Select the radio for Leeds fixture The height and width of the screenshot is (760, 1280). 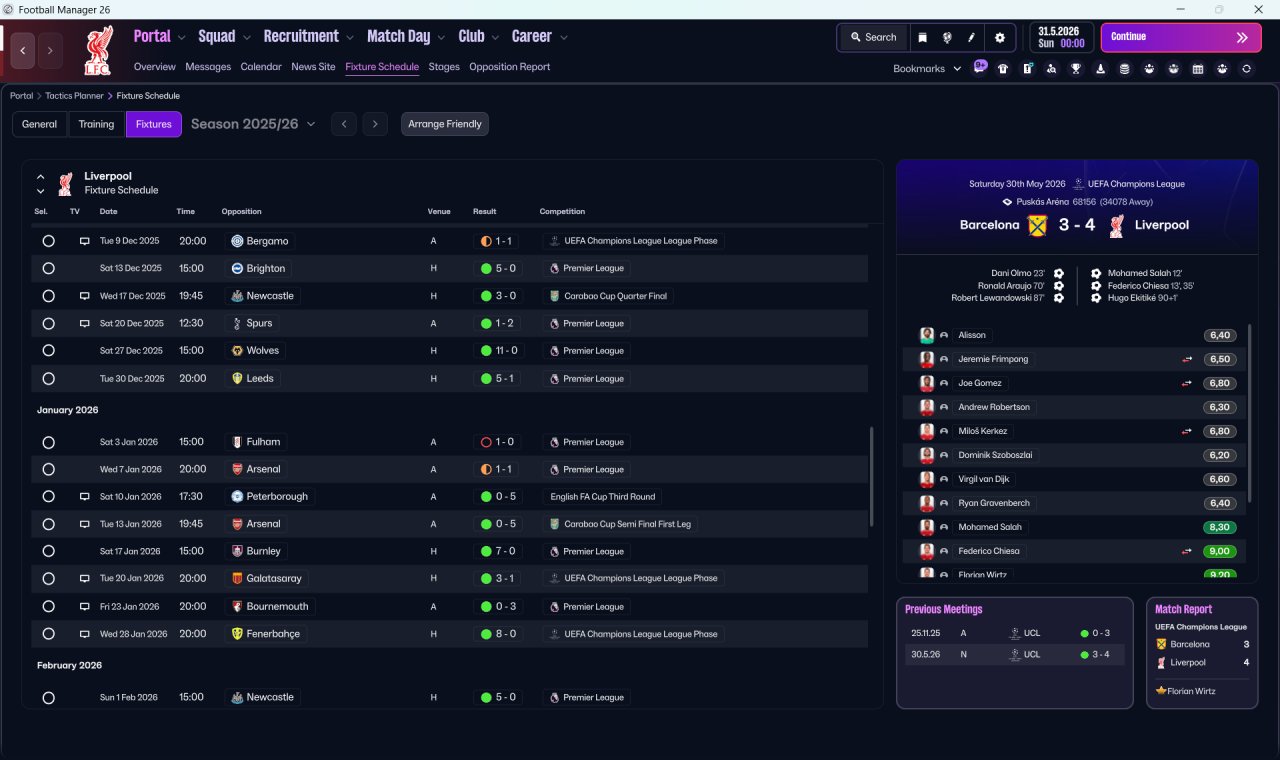[x=48, y=378]
